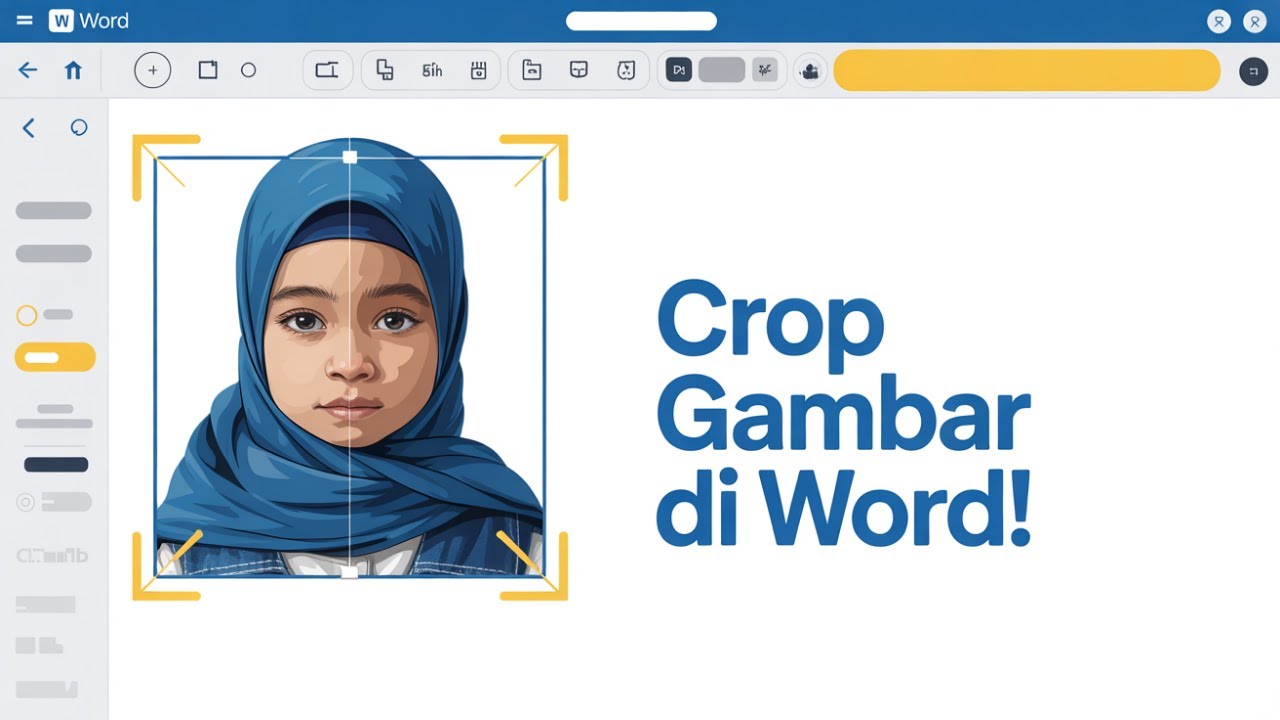Screen dimensions: 1280x720
Task: Click the gray pill button in the toolbar
Action: tap(722, 70)
